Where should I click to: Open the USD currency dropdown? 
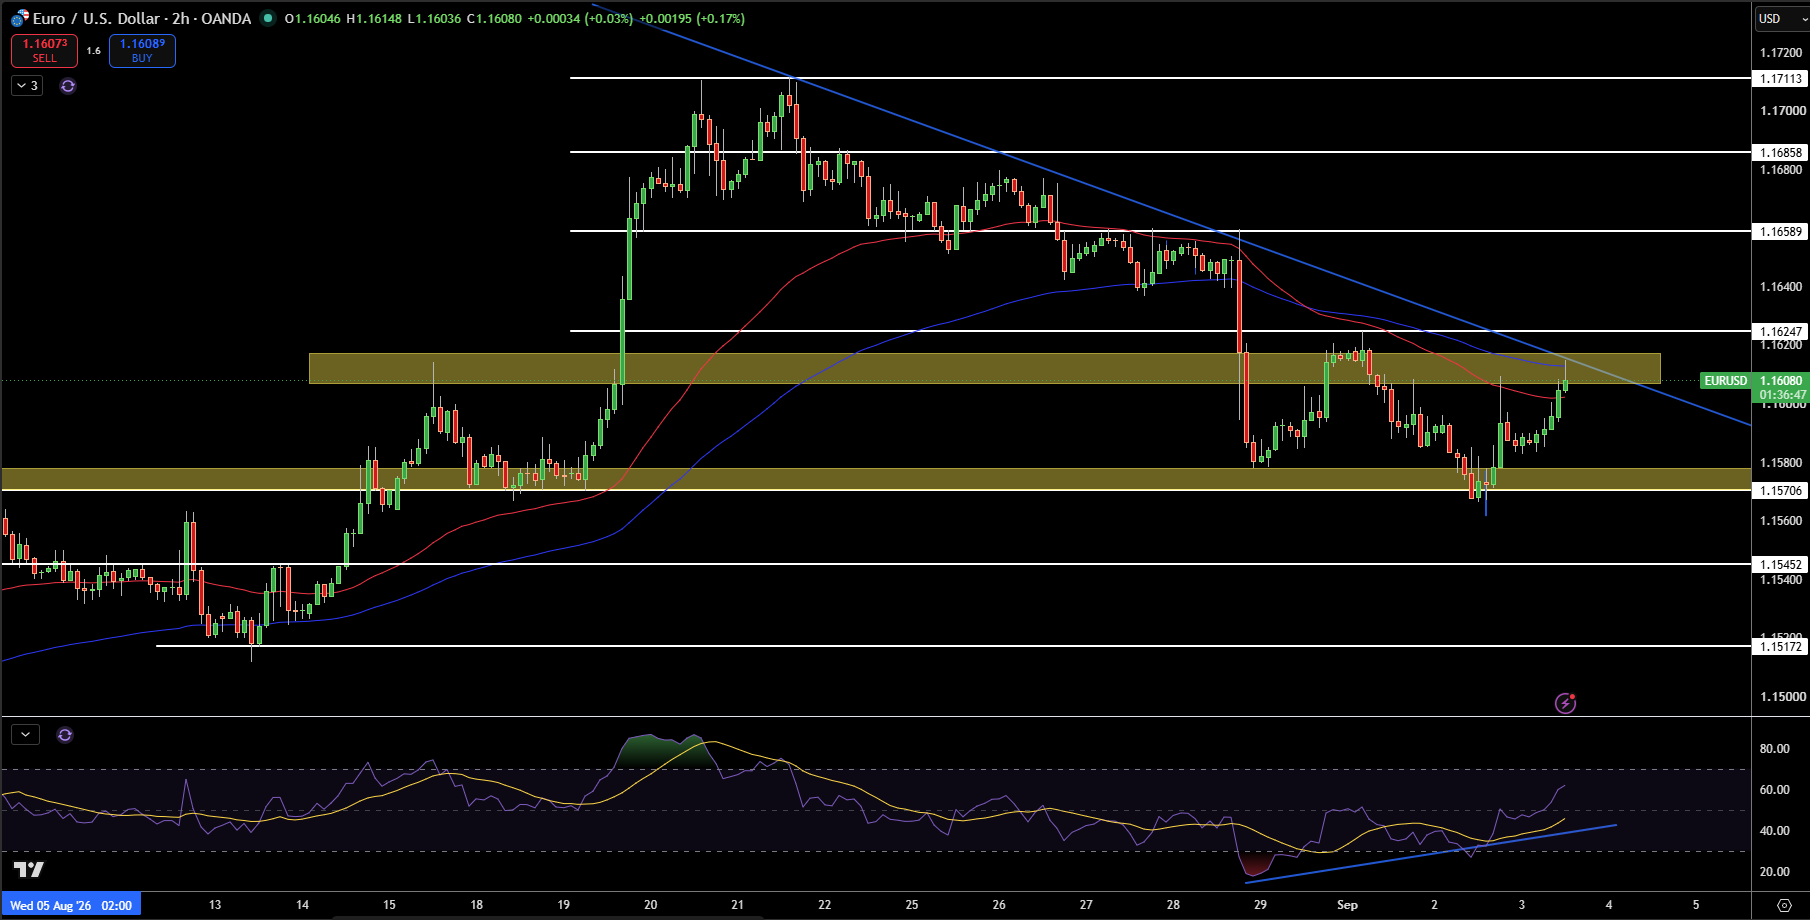[x=1780, y=18]
